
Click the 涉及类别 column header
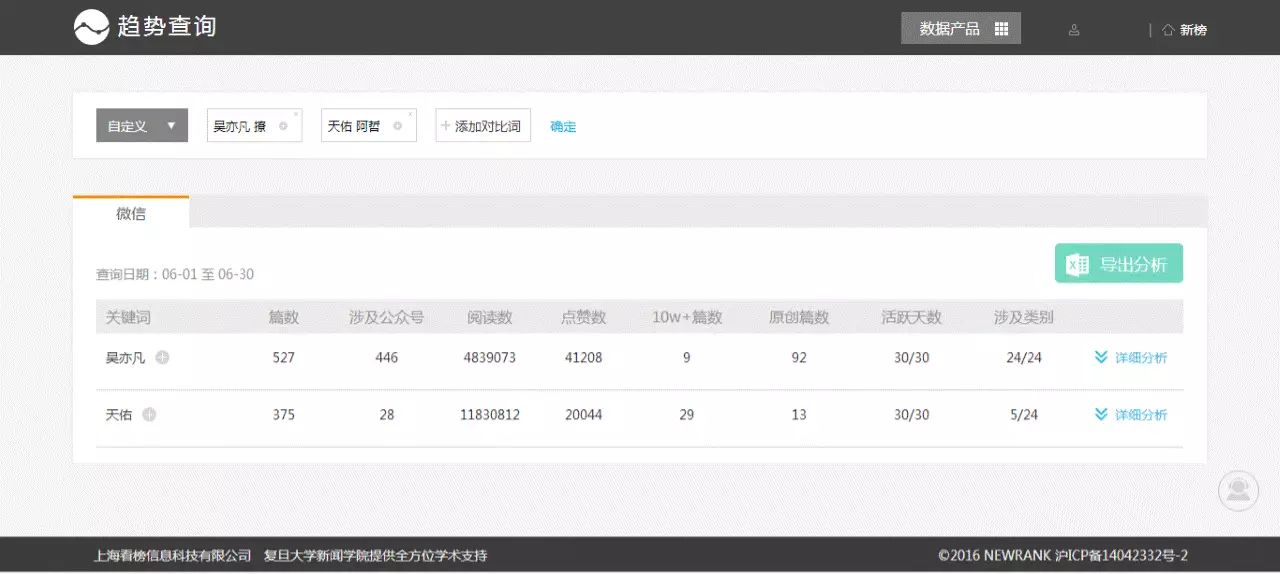pyautogui.click(x=1024, y=317)
